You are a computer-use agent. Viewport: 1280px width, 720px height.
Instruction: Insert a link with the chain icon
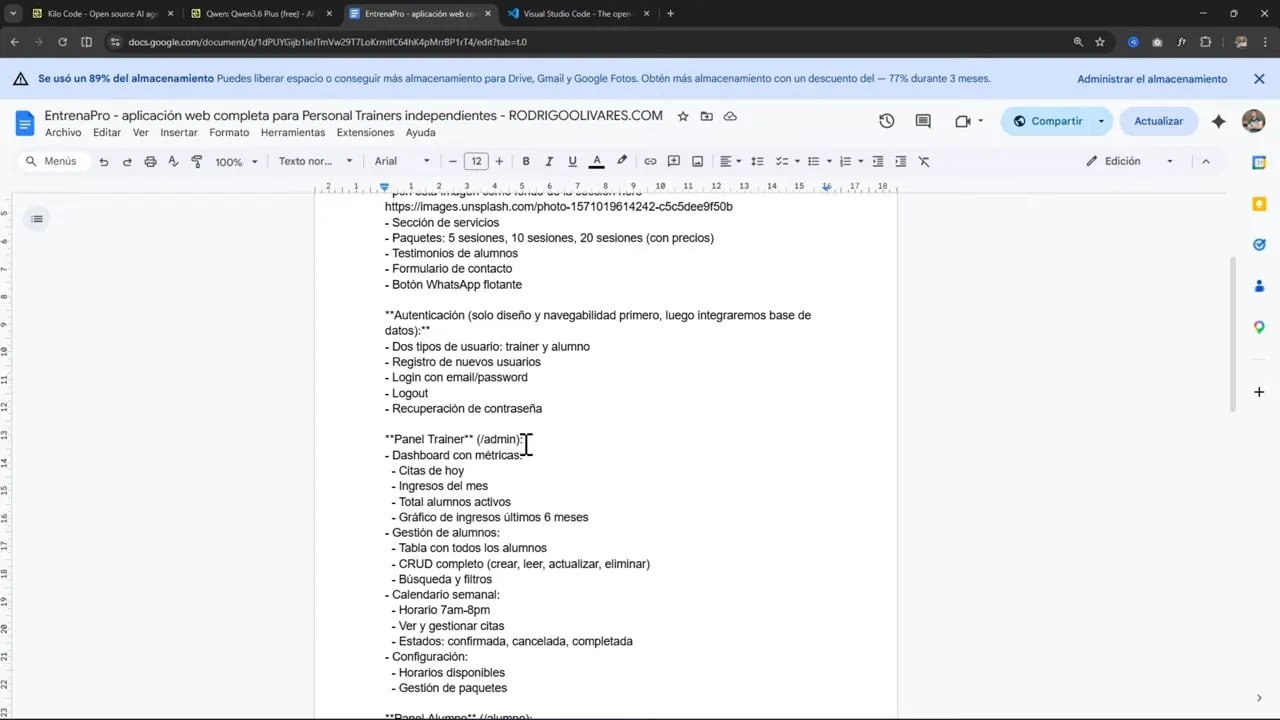(650, 161)
